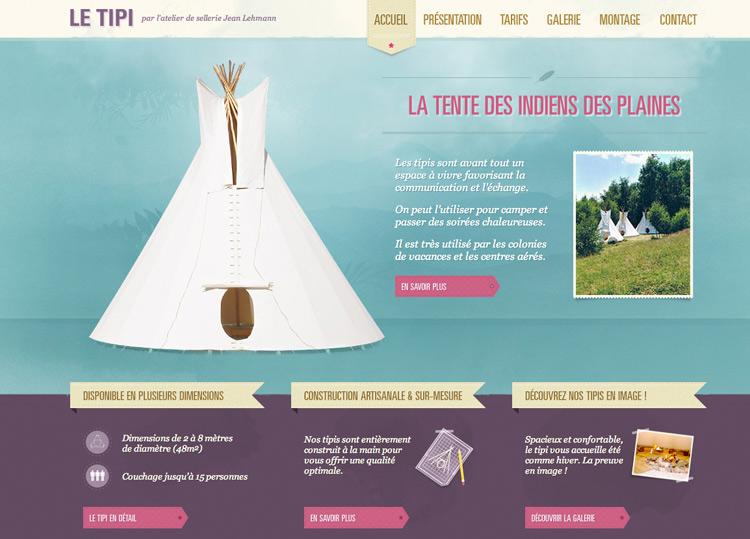The image size is (750, 539).
Task: Click the Disponible en plusieurs dimensions banner
Action: click(x=167, y=395)
